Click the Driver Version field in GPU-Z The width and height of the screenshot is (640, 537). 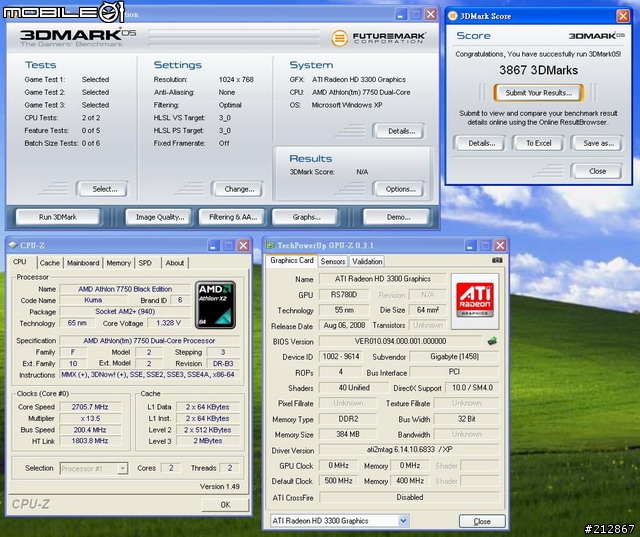[409, 450]
